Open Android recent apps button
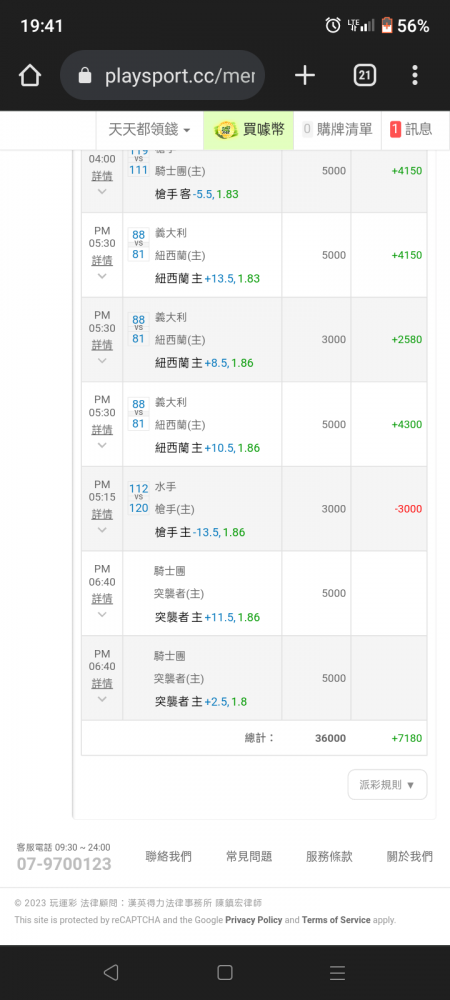Image resolution: width=450 pixels, height=1000 pixels. point(337,972)
